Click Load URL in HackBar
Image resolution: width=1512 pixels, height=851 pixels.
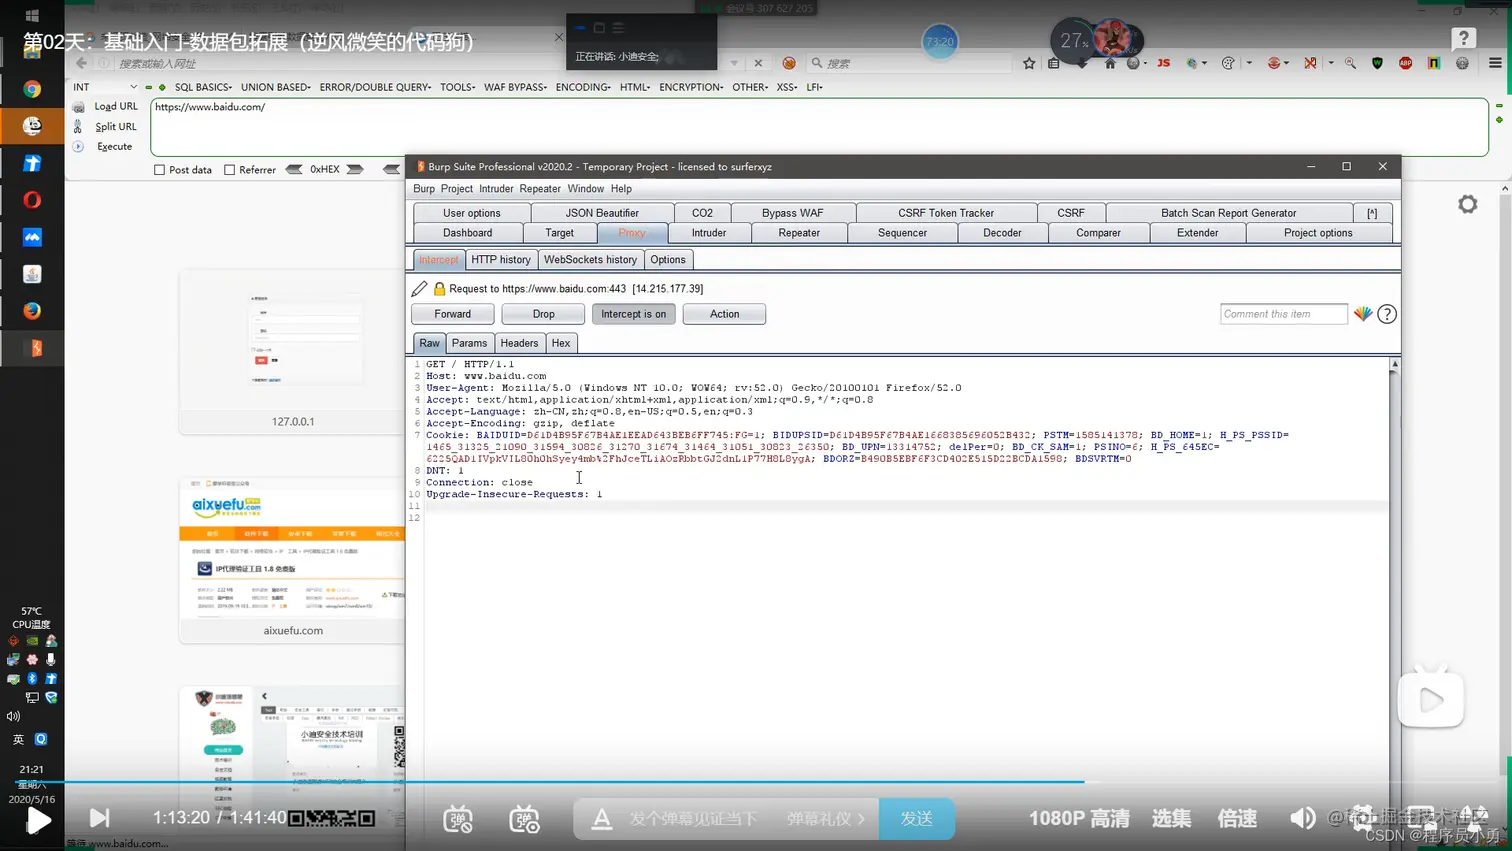pos(116,107)
